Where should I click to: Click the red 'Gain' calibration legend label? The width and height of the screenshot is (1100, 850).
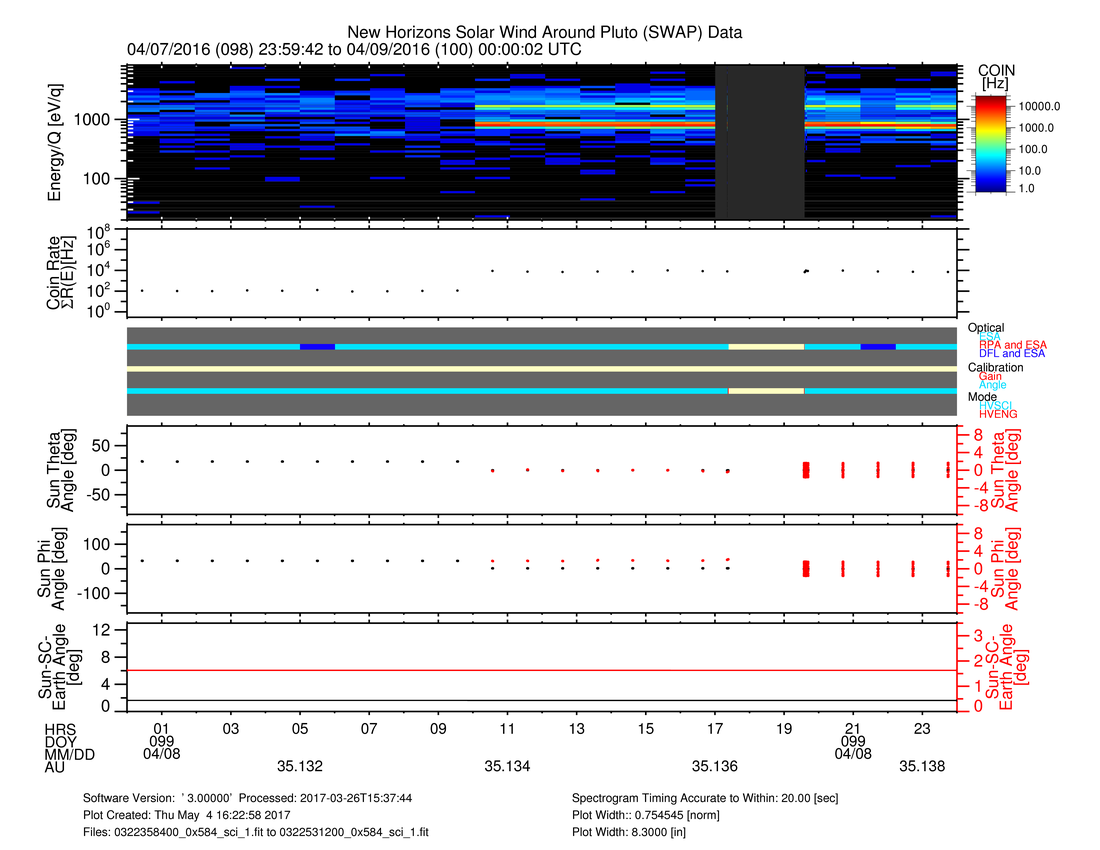[992, 376]
